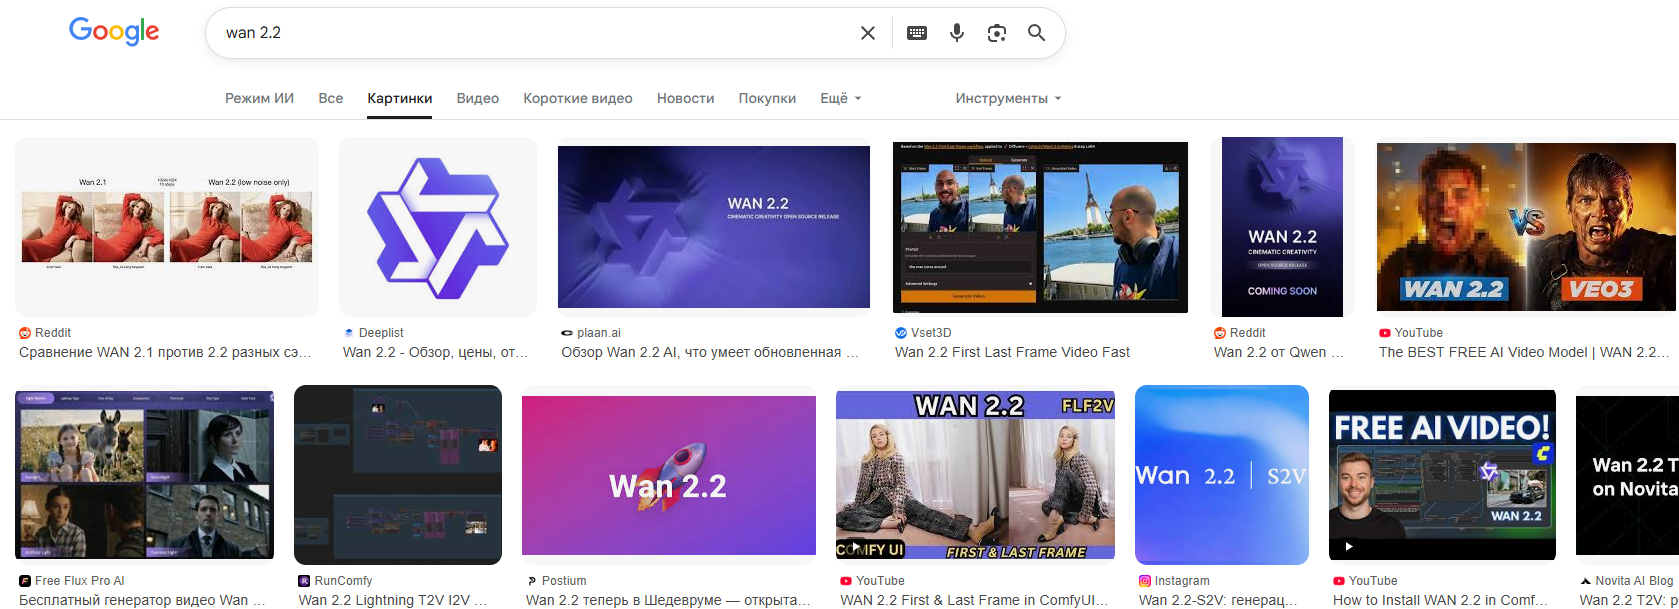The image size is (1679, 609).
Task: Clear the search query with X
Action: [868, 33]
